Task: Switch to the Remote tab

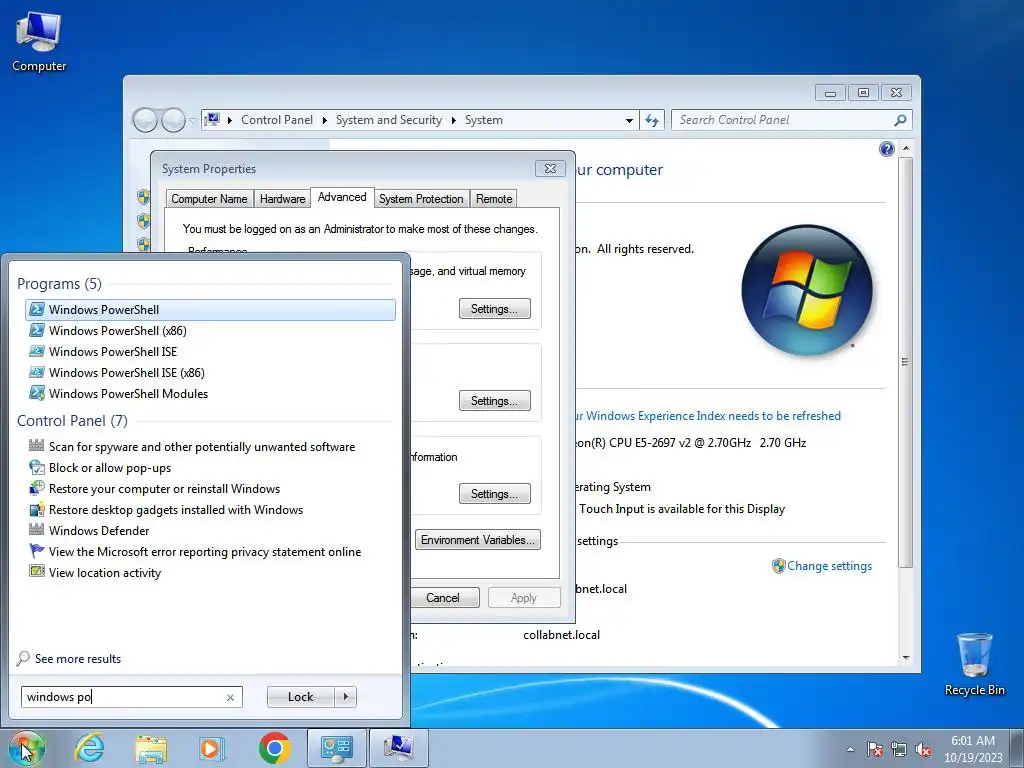Action: click(494, 199)
